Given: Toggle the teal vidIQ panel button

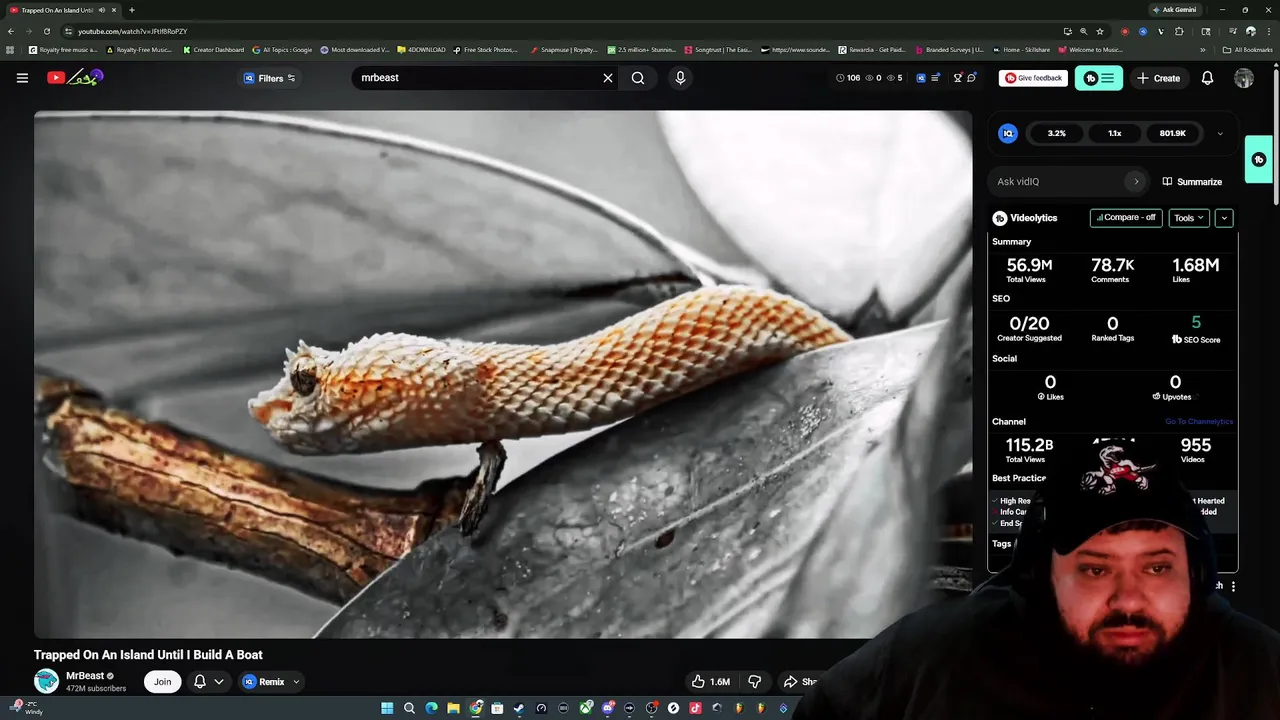Looking at the screenshot, I should pos(1099,78).
